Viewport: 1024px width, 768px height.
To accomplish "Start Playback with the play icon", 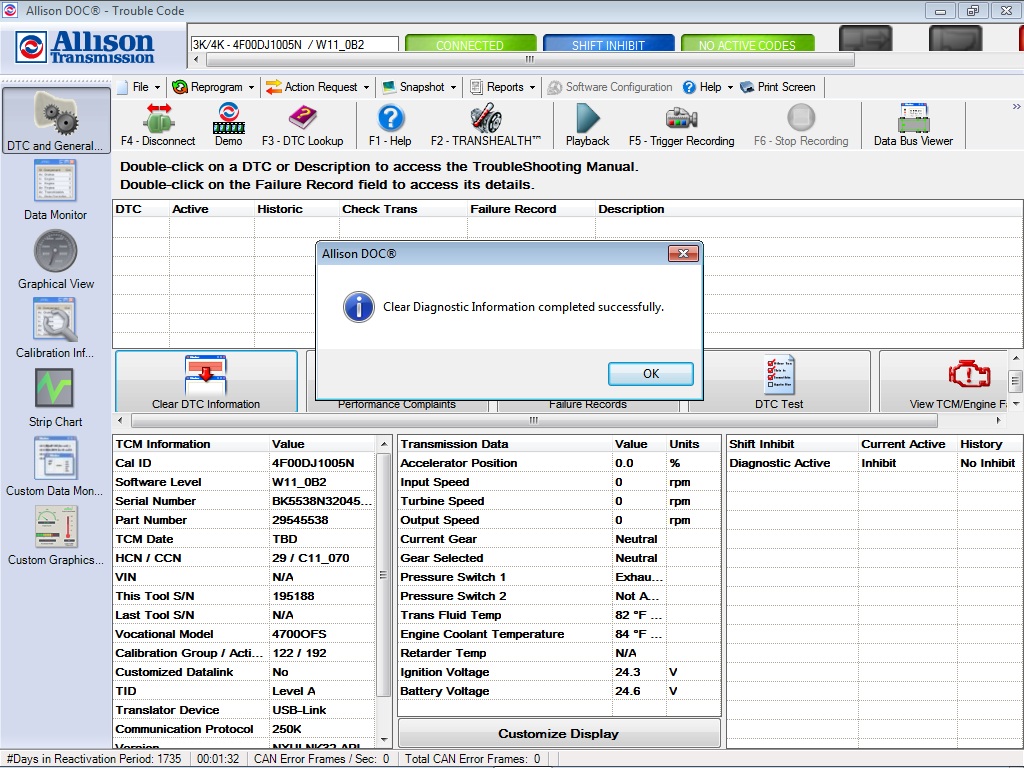I will (x=587, y=118).
